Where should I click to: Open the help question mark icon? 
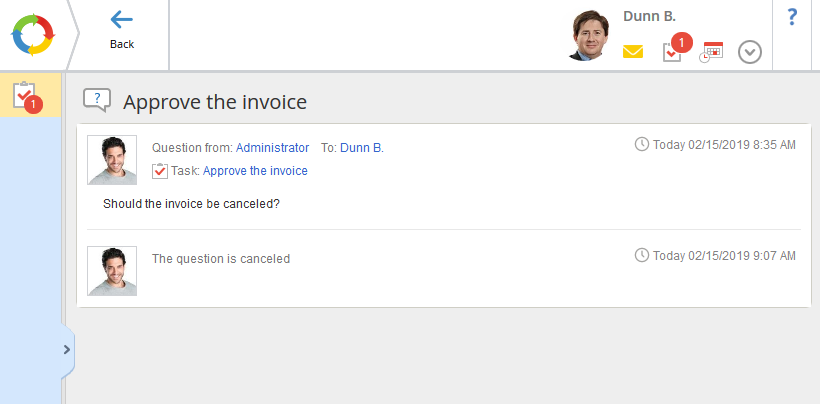[x=792, y=17]
